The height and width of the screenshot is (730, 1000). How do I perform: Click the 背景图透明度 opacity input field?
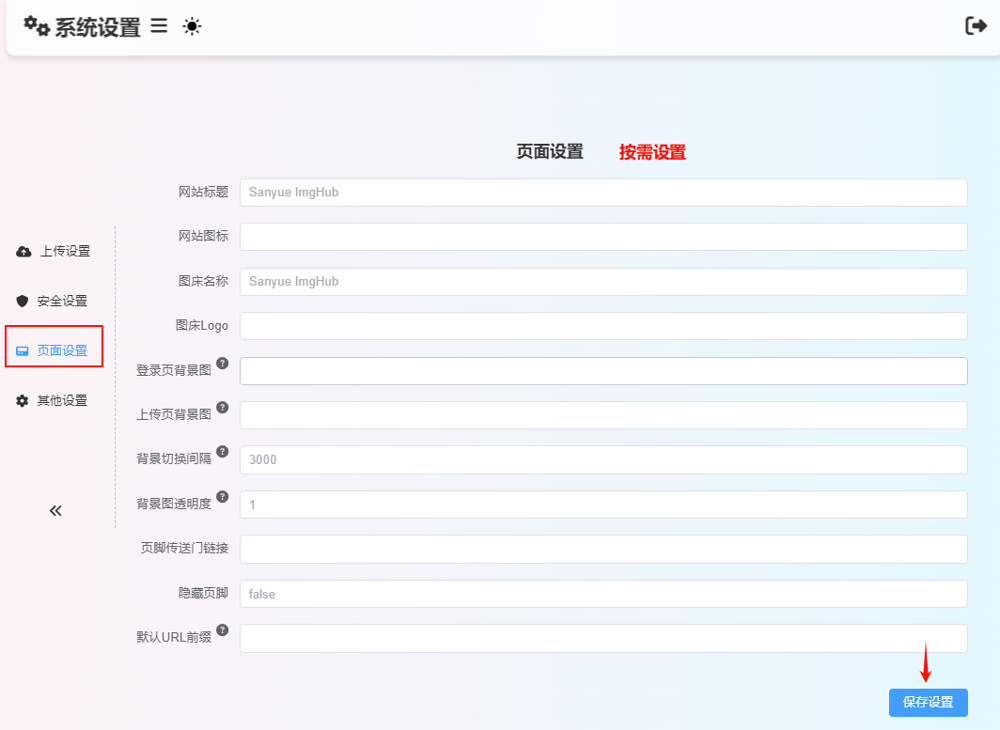click(x=603, y=505)
